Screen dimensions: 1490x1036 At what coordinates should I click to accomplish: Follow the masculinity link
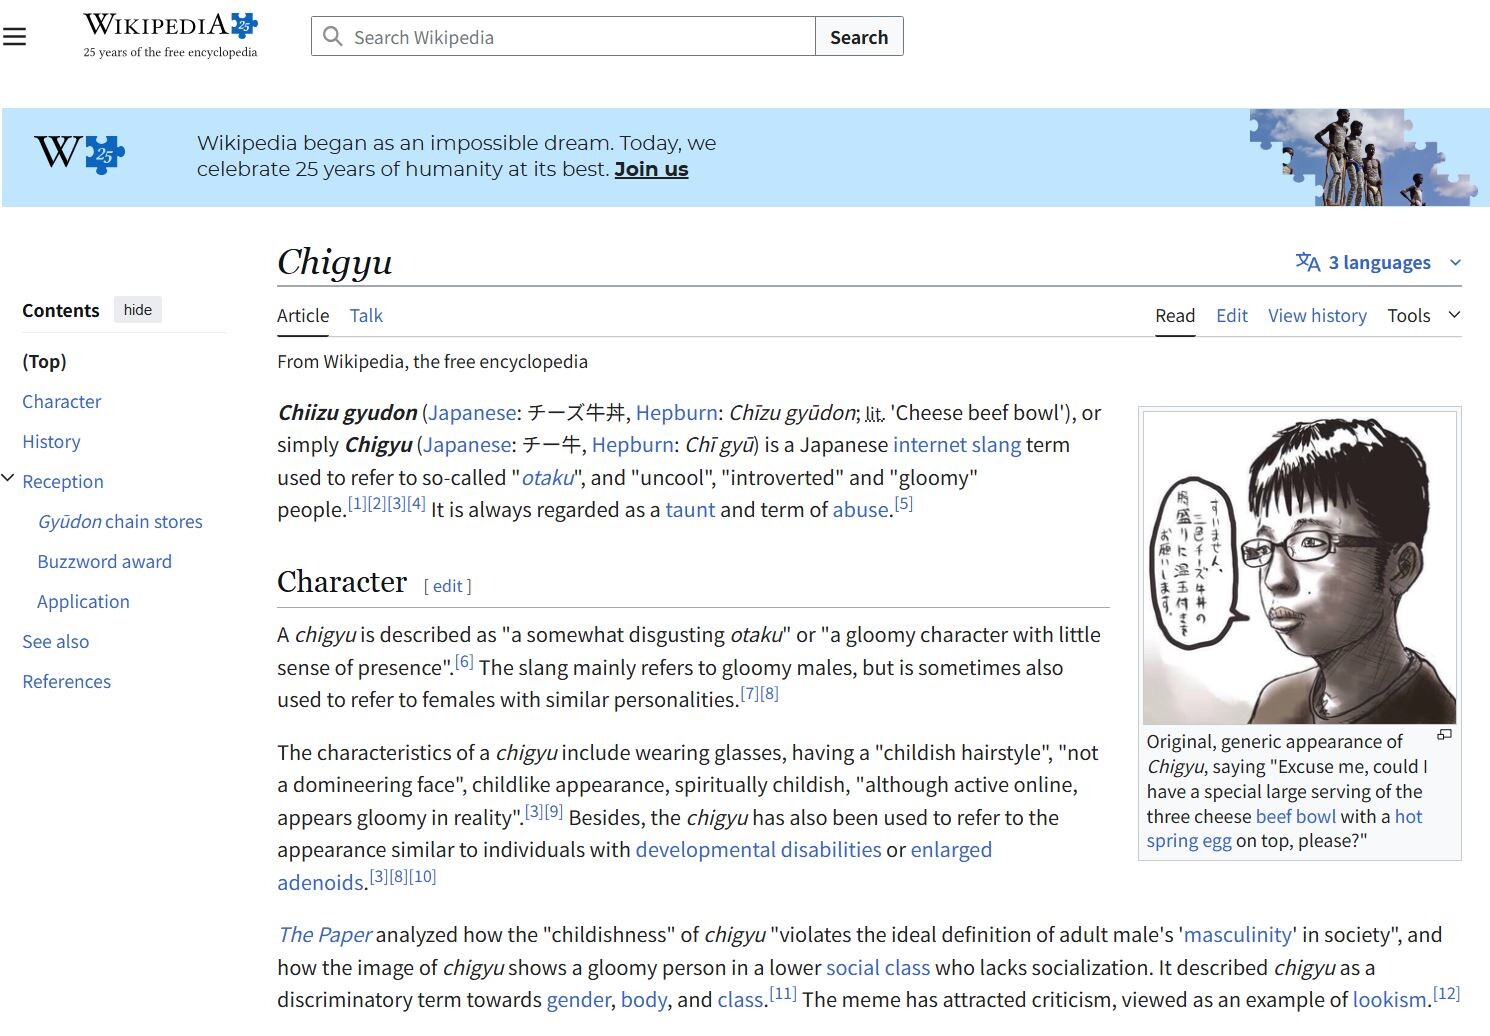point(1238,934)
